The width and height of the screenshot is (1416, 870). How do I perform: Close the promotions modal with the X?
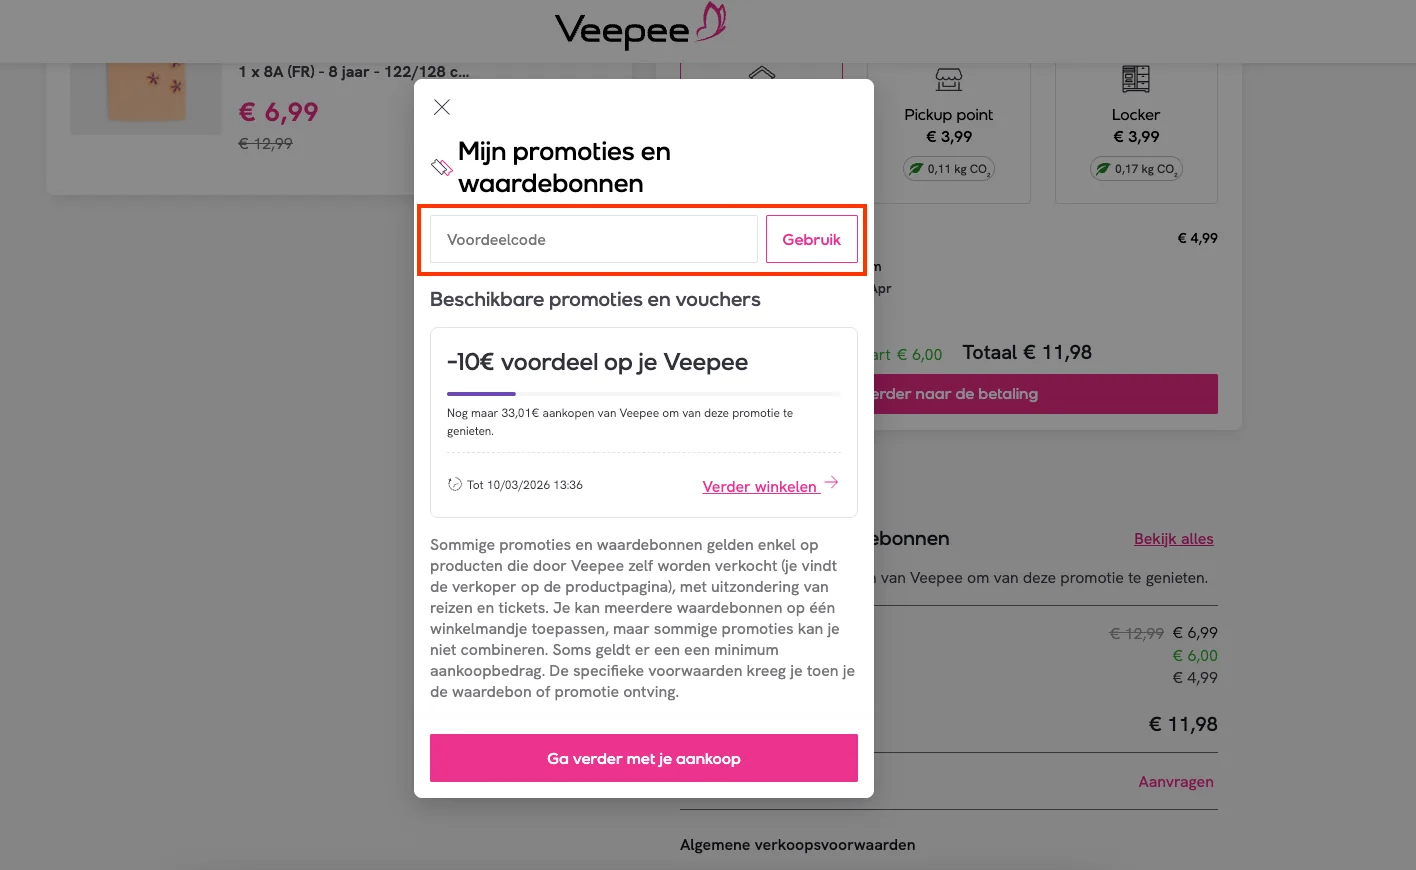441,107
